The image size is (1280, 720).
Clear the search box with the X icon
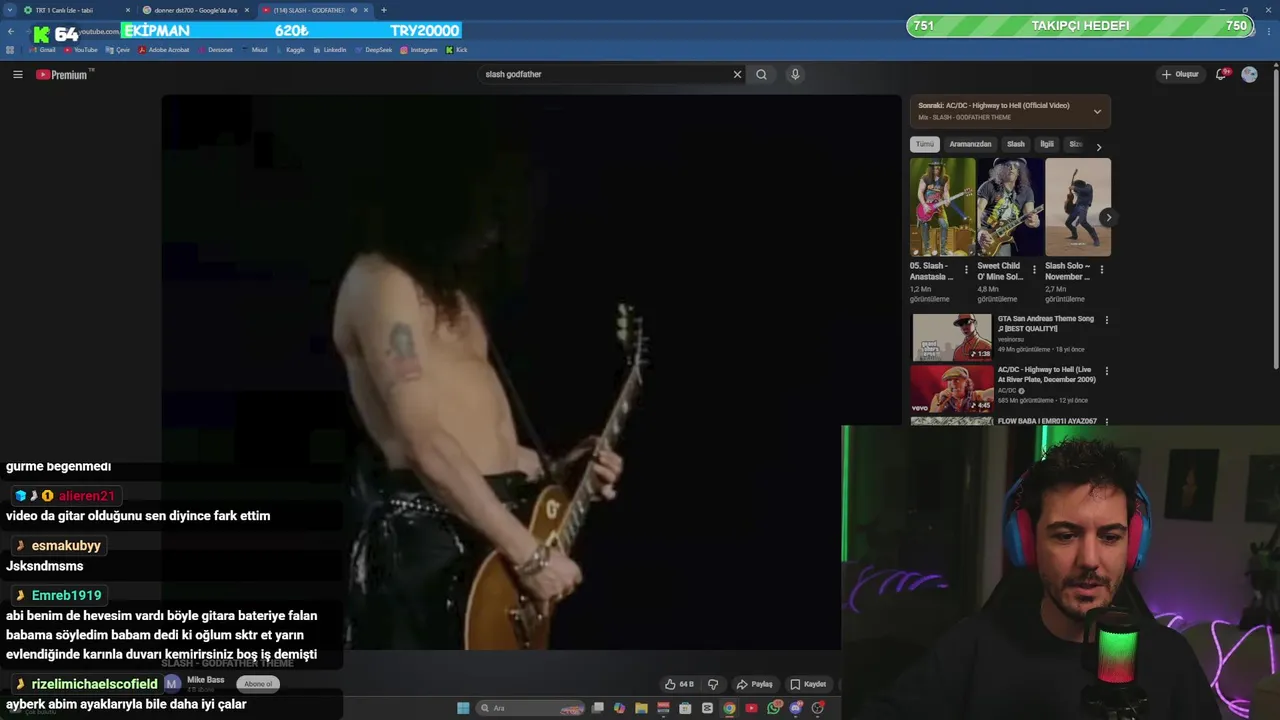tap(737, 74)
